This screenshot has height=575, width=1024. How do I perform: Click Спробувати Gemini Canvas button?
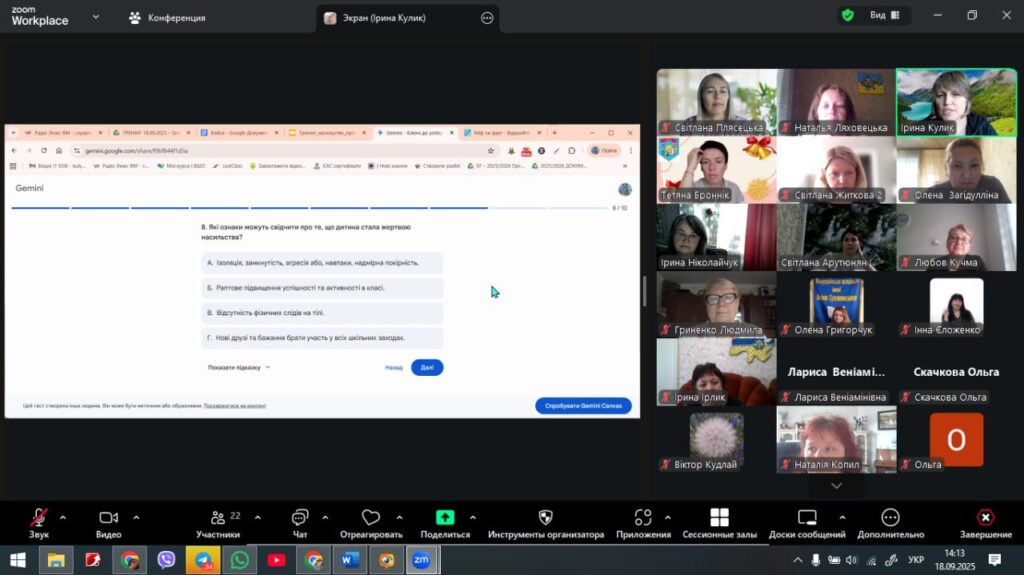(x=583, y=406)
